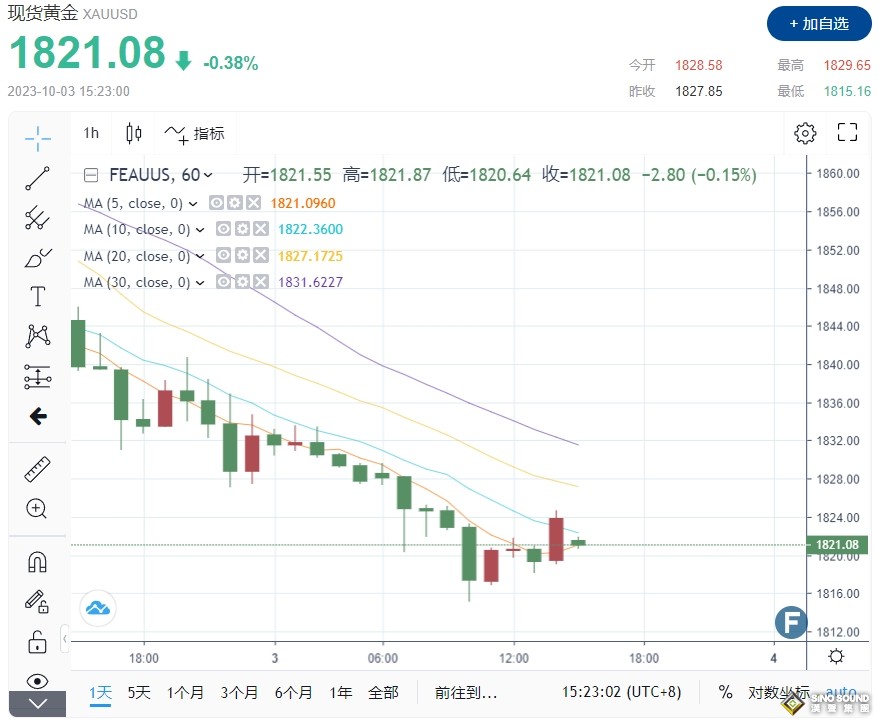
Task: Select the 1年 time range tab
Action: coord(340,693)
